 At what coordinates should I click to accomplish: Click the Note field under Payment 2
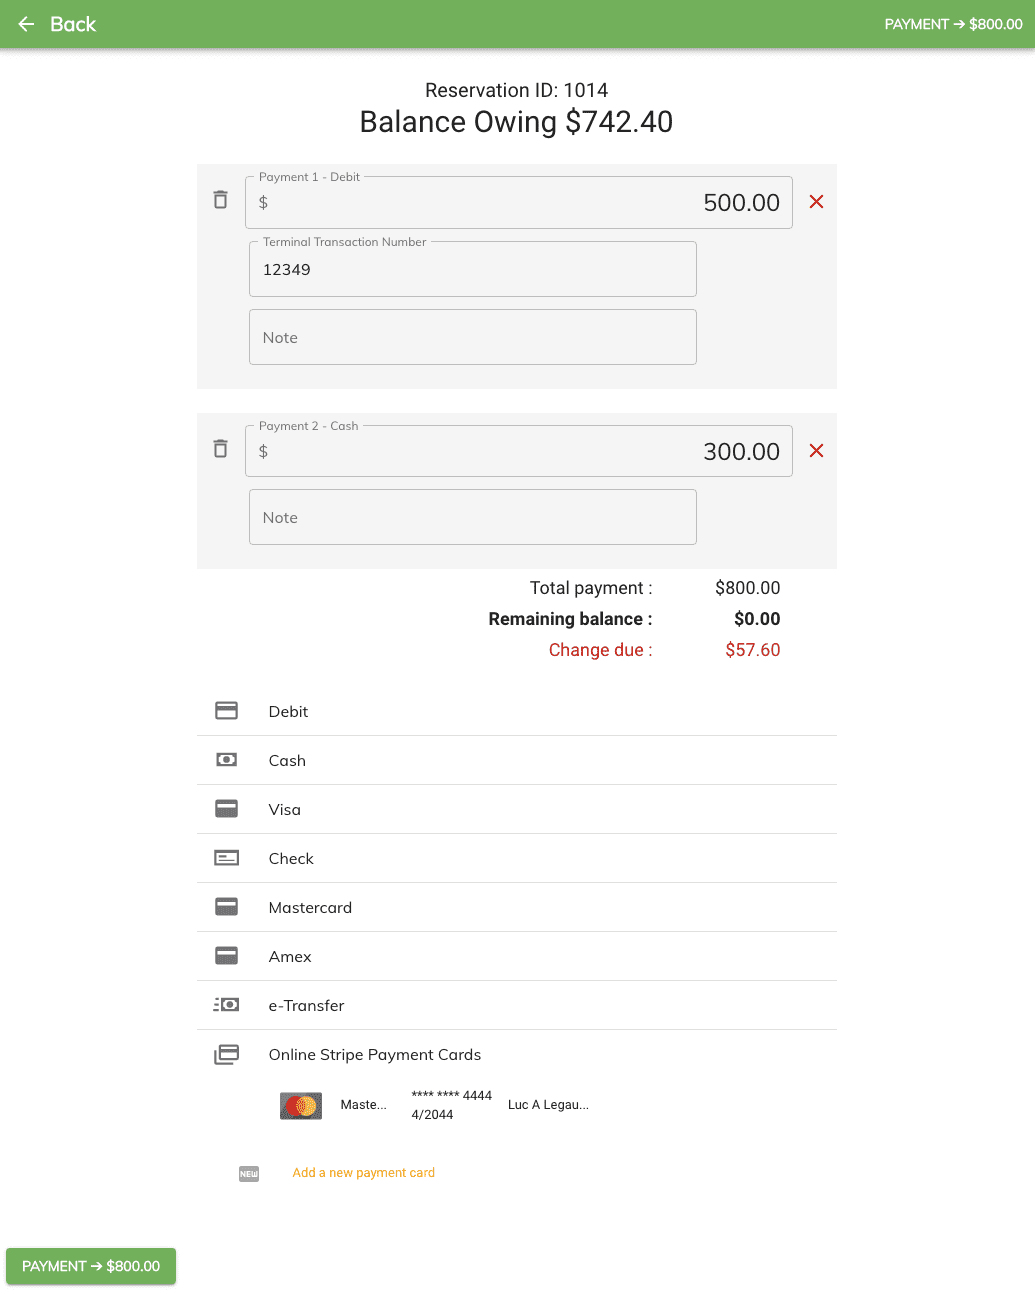pos(473,517)
